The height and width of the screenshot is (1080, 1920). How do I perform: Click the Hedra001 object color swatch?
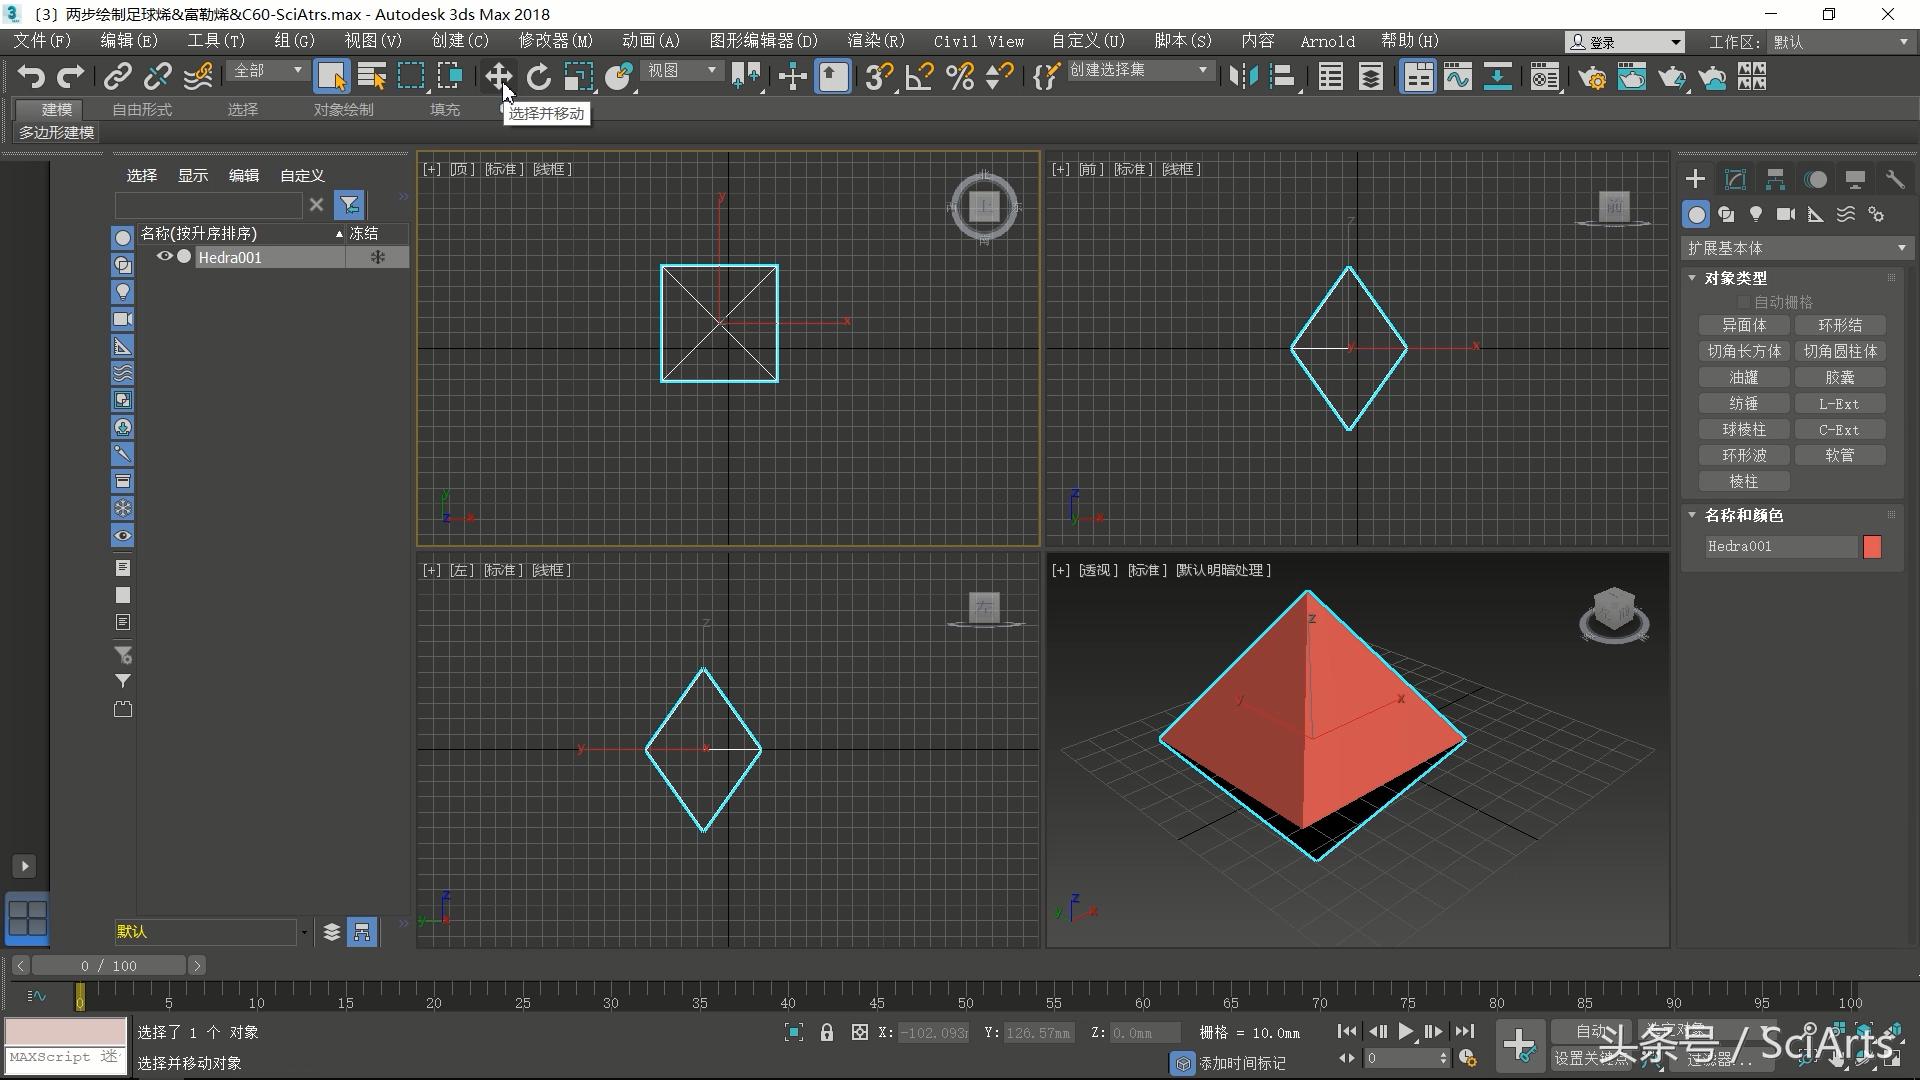click(1875, 547)
